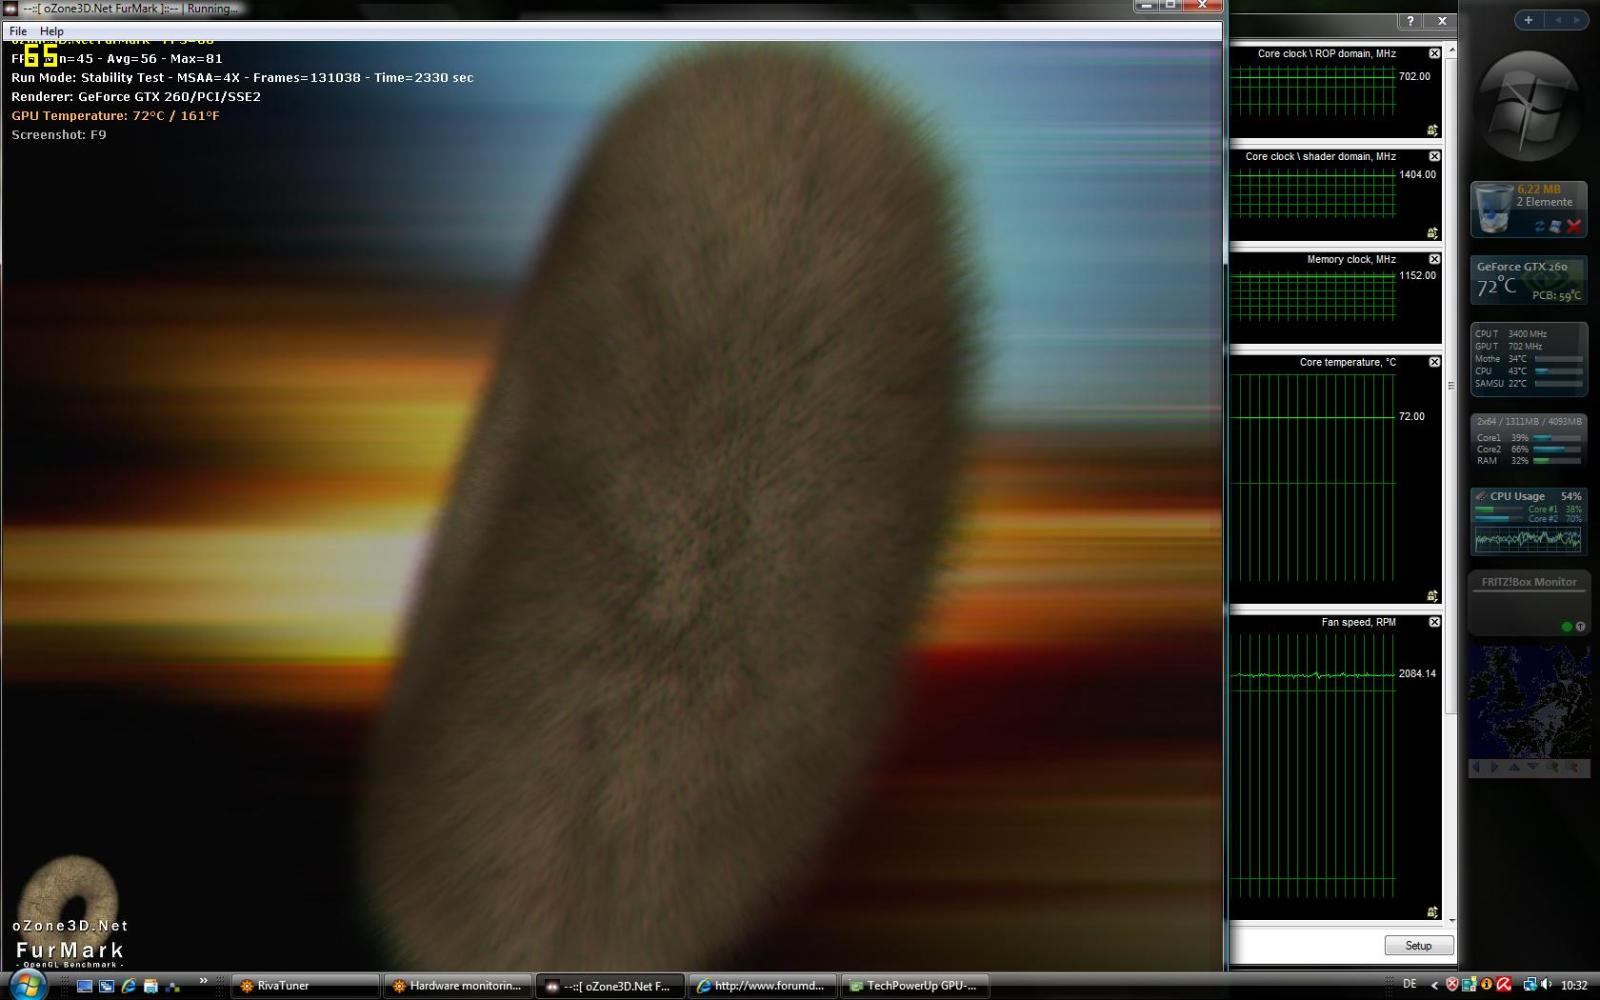Launch Internet Explorer from quick launch
The width and height of the screenshot is (1600, 1000).
click(x=128, y=986)
